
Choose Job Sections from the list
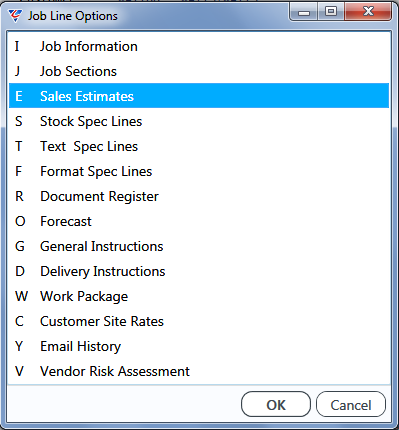tap(199, 71)
